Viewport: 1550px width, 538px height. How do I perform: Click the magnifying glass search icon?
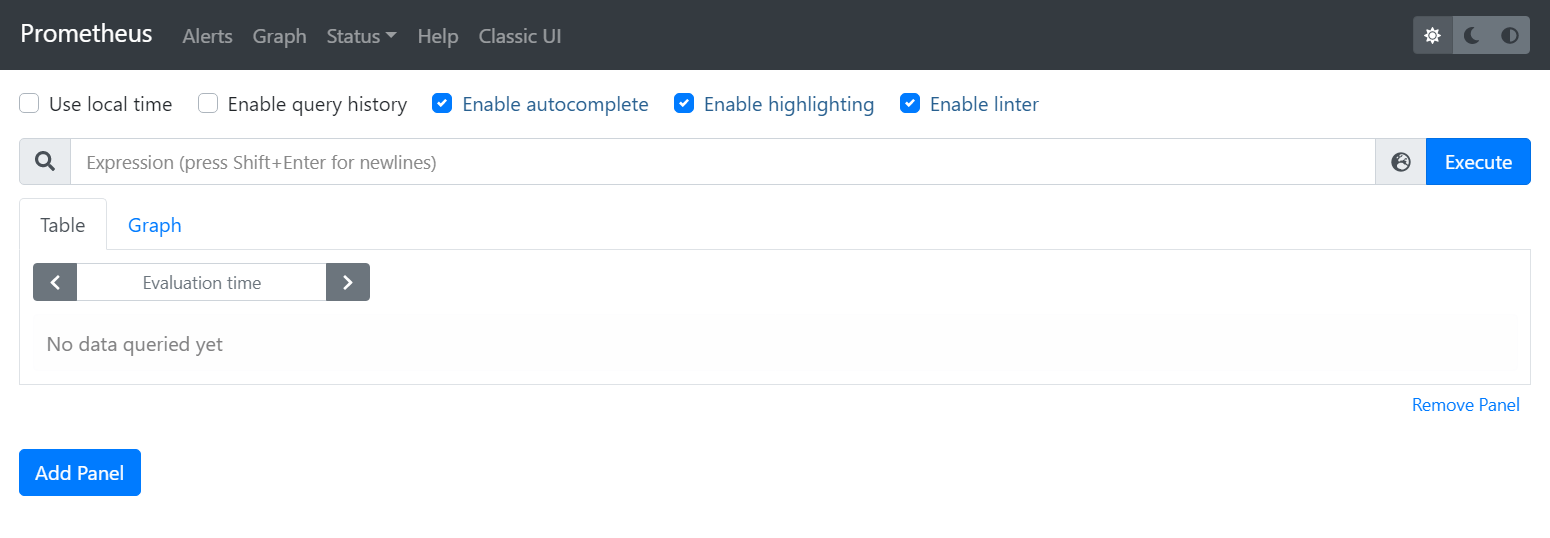[45, 162]
